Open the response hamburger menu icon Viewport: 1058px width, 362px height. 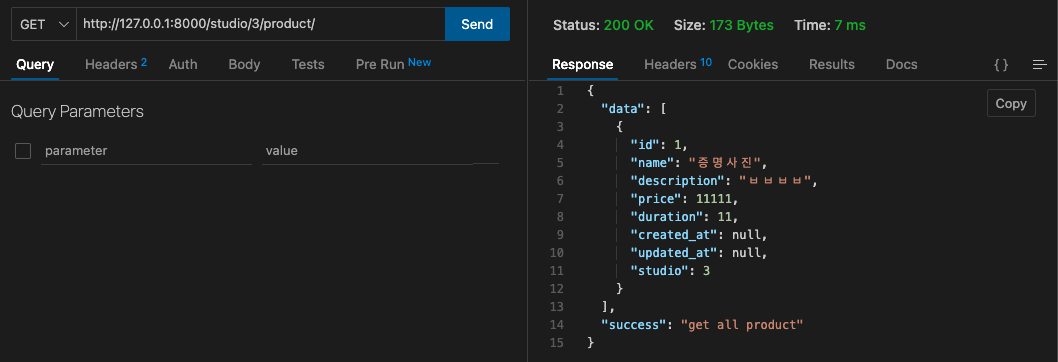pyautogui.click(x=1040, y=65)
